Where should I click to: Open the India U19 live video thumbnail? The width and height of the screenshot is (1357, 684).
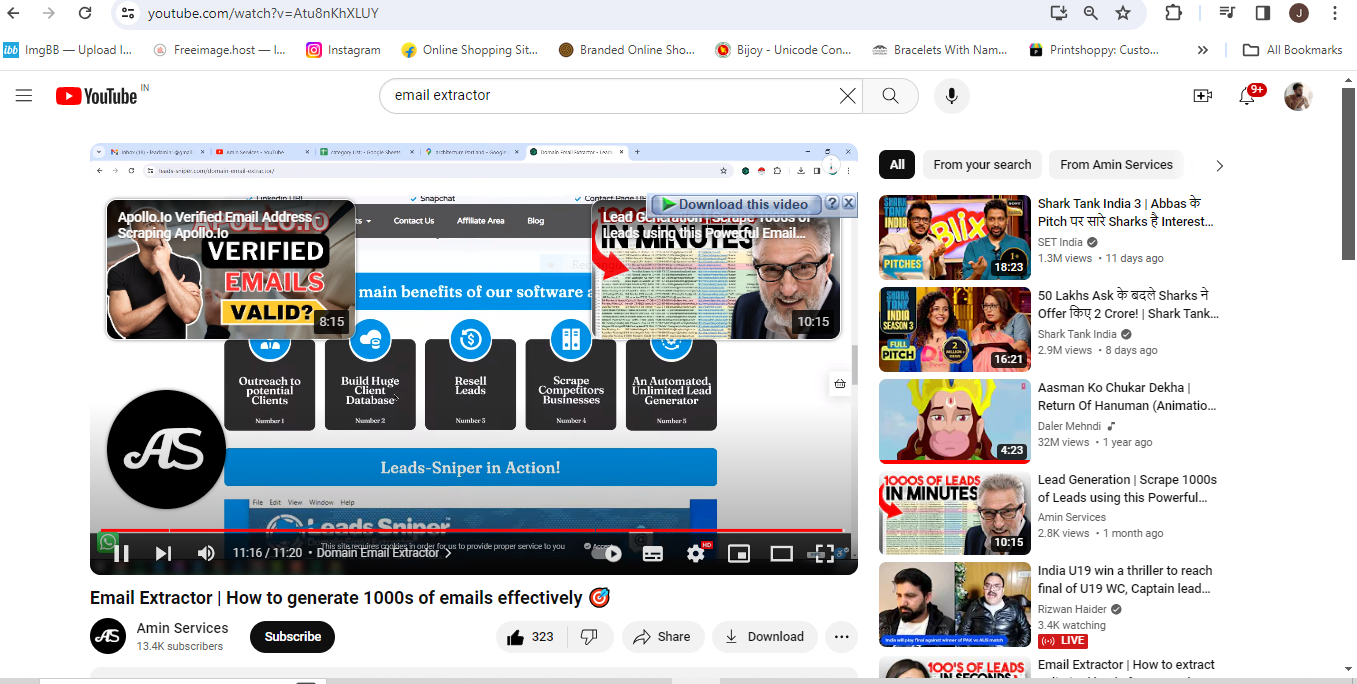[954, 605]
